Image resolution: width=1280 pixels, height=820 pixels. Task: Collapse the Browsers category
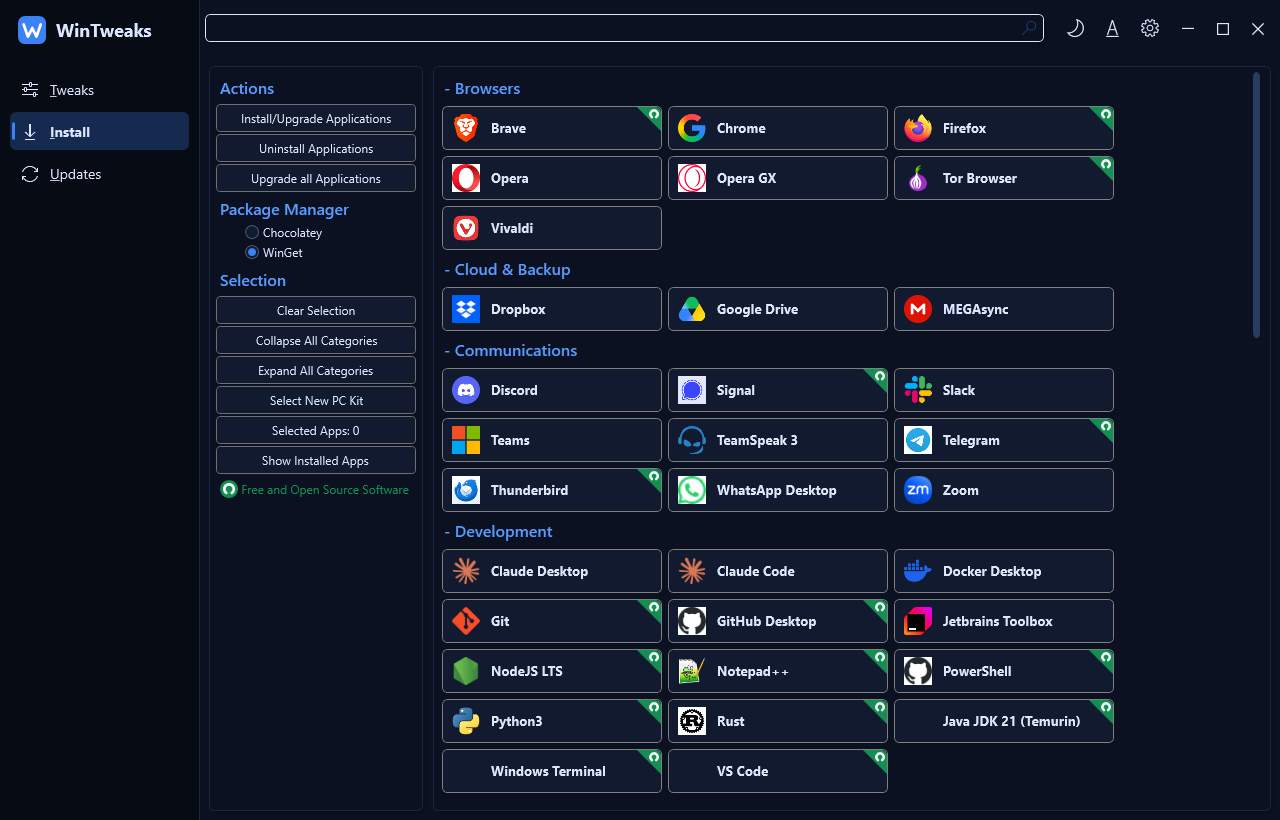pos(482,89)
